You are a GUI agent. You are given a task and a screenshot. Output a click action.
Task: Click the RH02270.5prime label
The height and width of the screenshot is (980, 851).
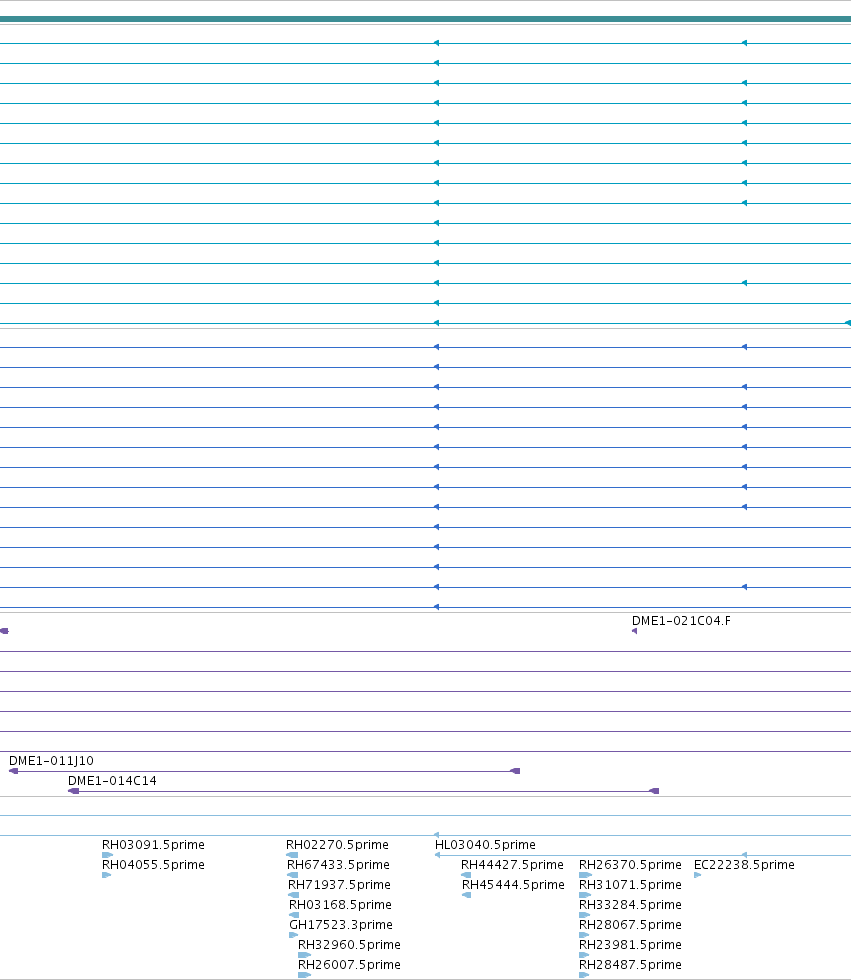click(337, 844)
